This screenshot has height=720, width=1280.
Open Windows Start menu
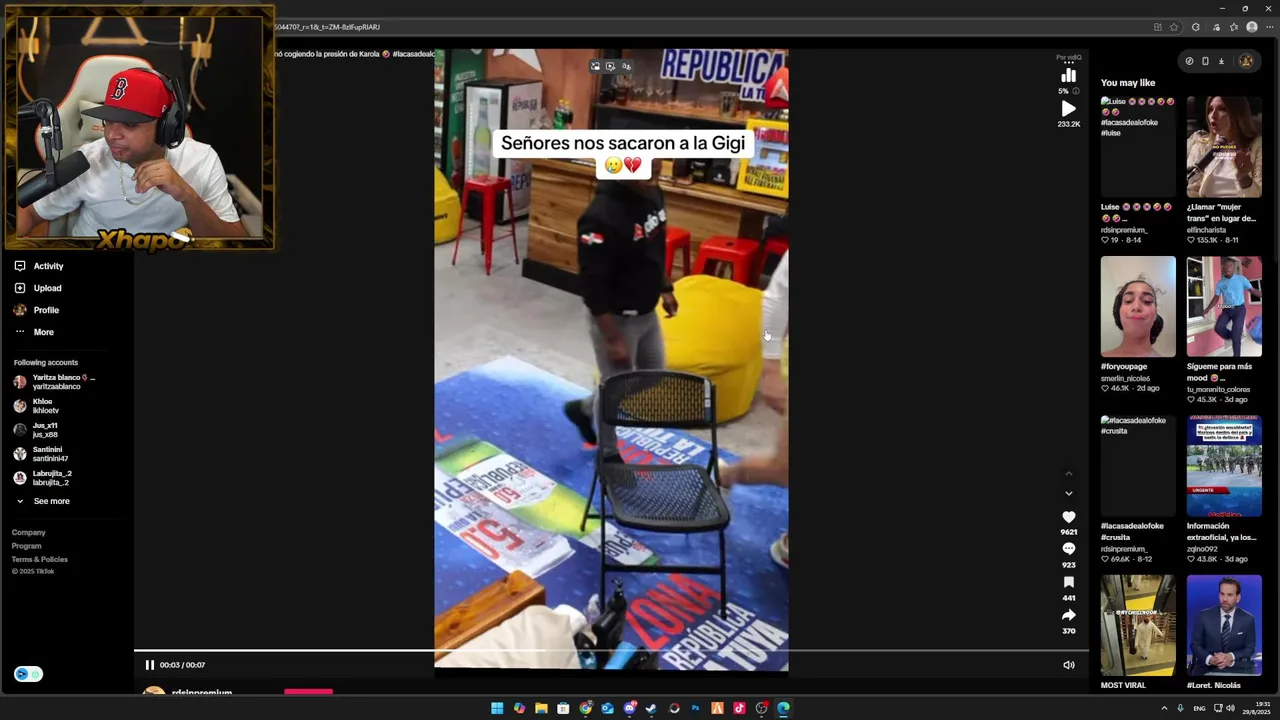click(x=497, y=708)
